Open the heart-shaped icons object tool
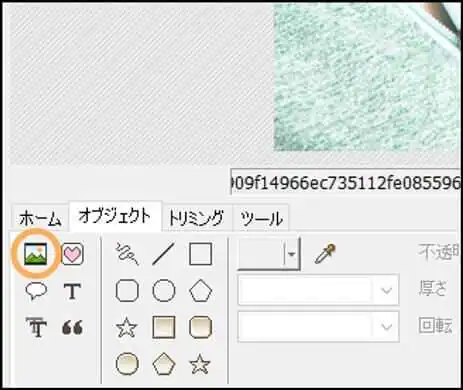 tap(73, 254)
